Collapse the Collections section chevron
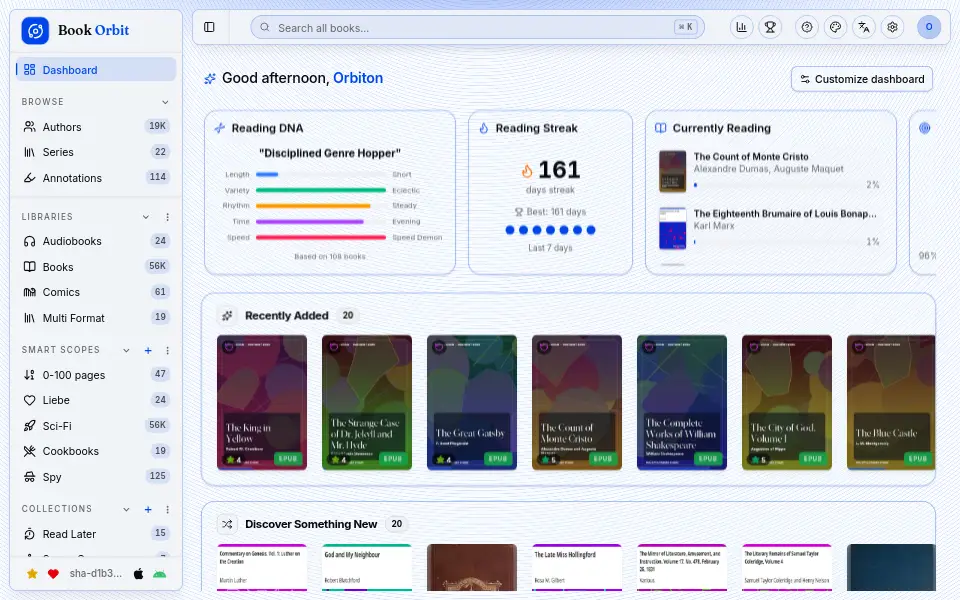Image resolution: width=960 pixels, height=600 pixels. pyautogui.click(x=126, y=509)
